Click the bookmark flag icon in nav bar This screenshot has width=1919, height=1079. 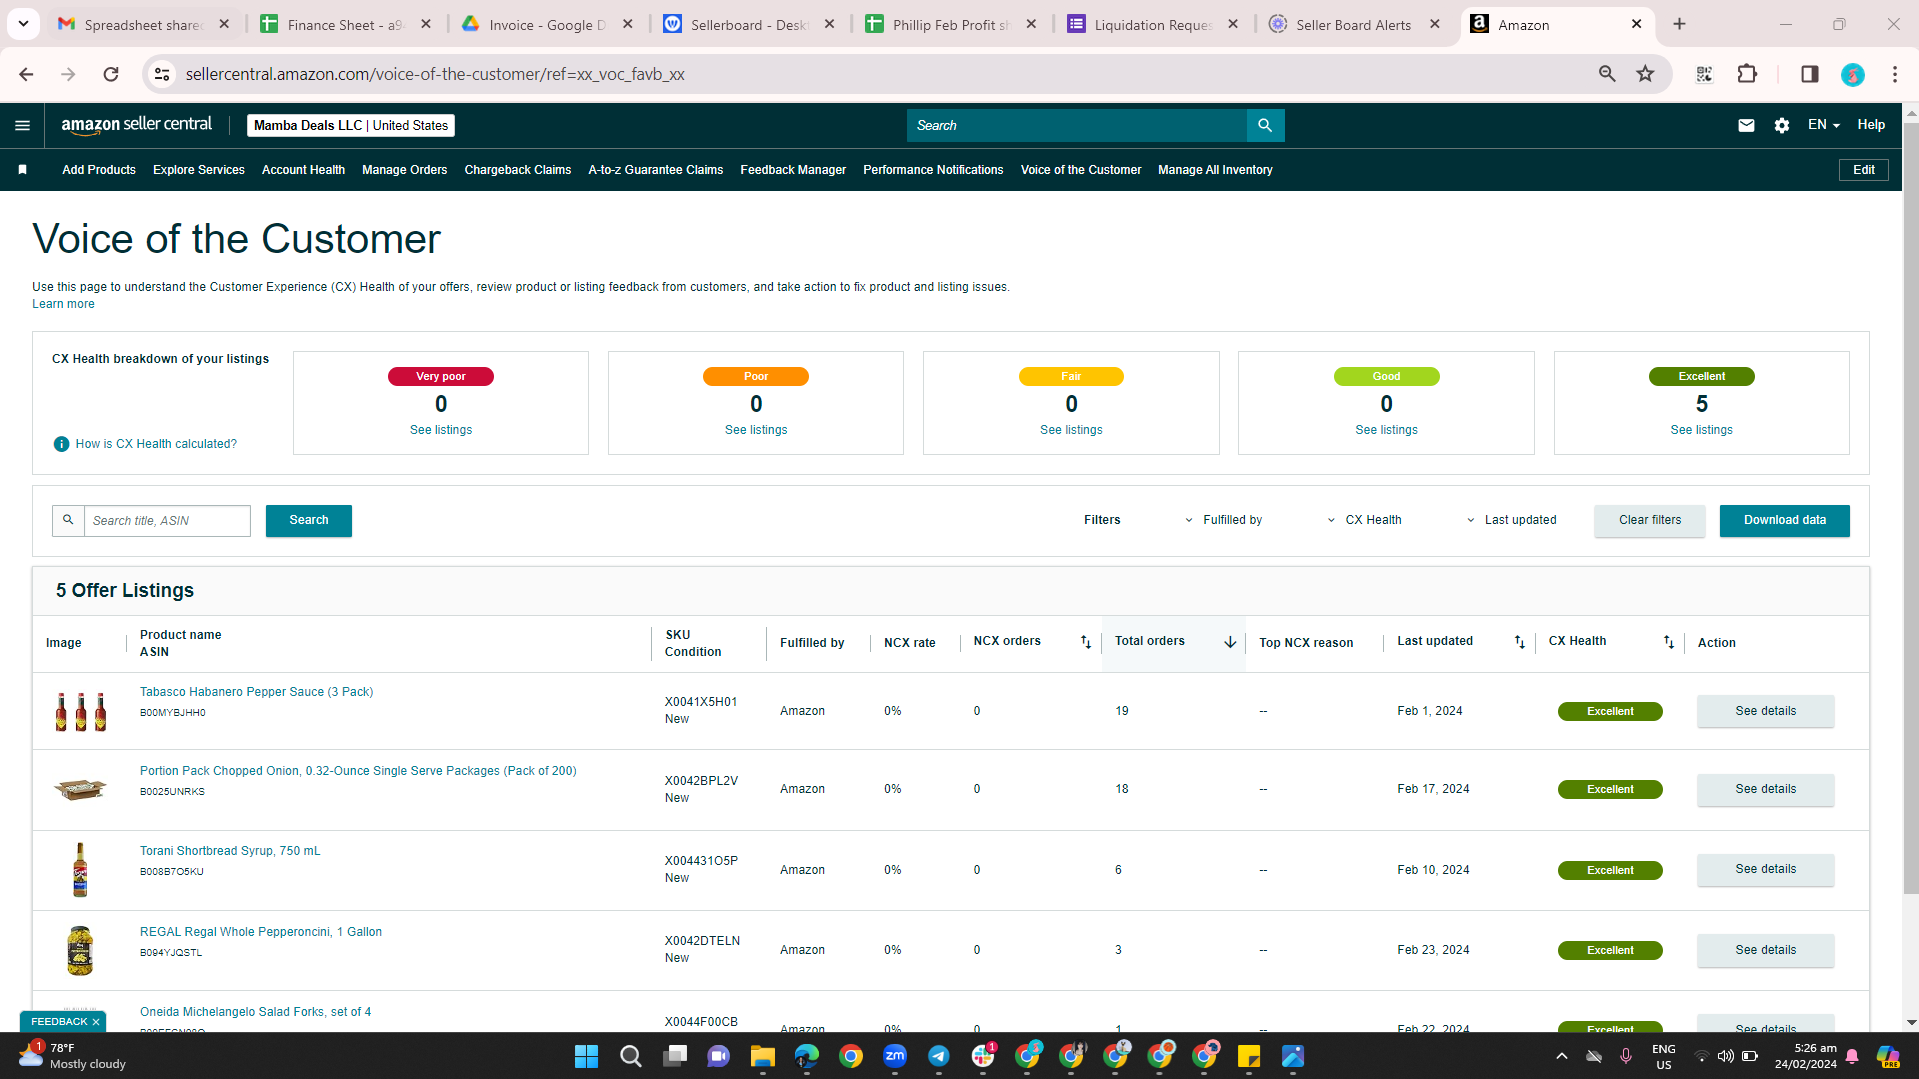(x=22, y=170)
